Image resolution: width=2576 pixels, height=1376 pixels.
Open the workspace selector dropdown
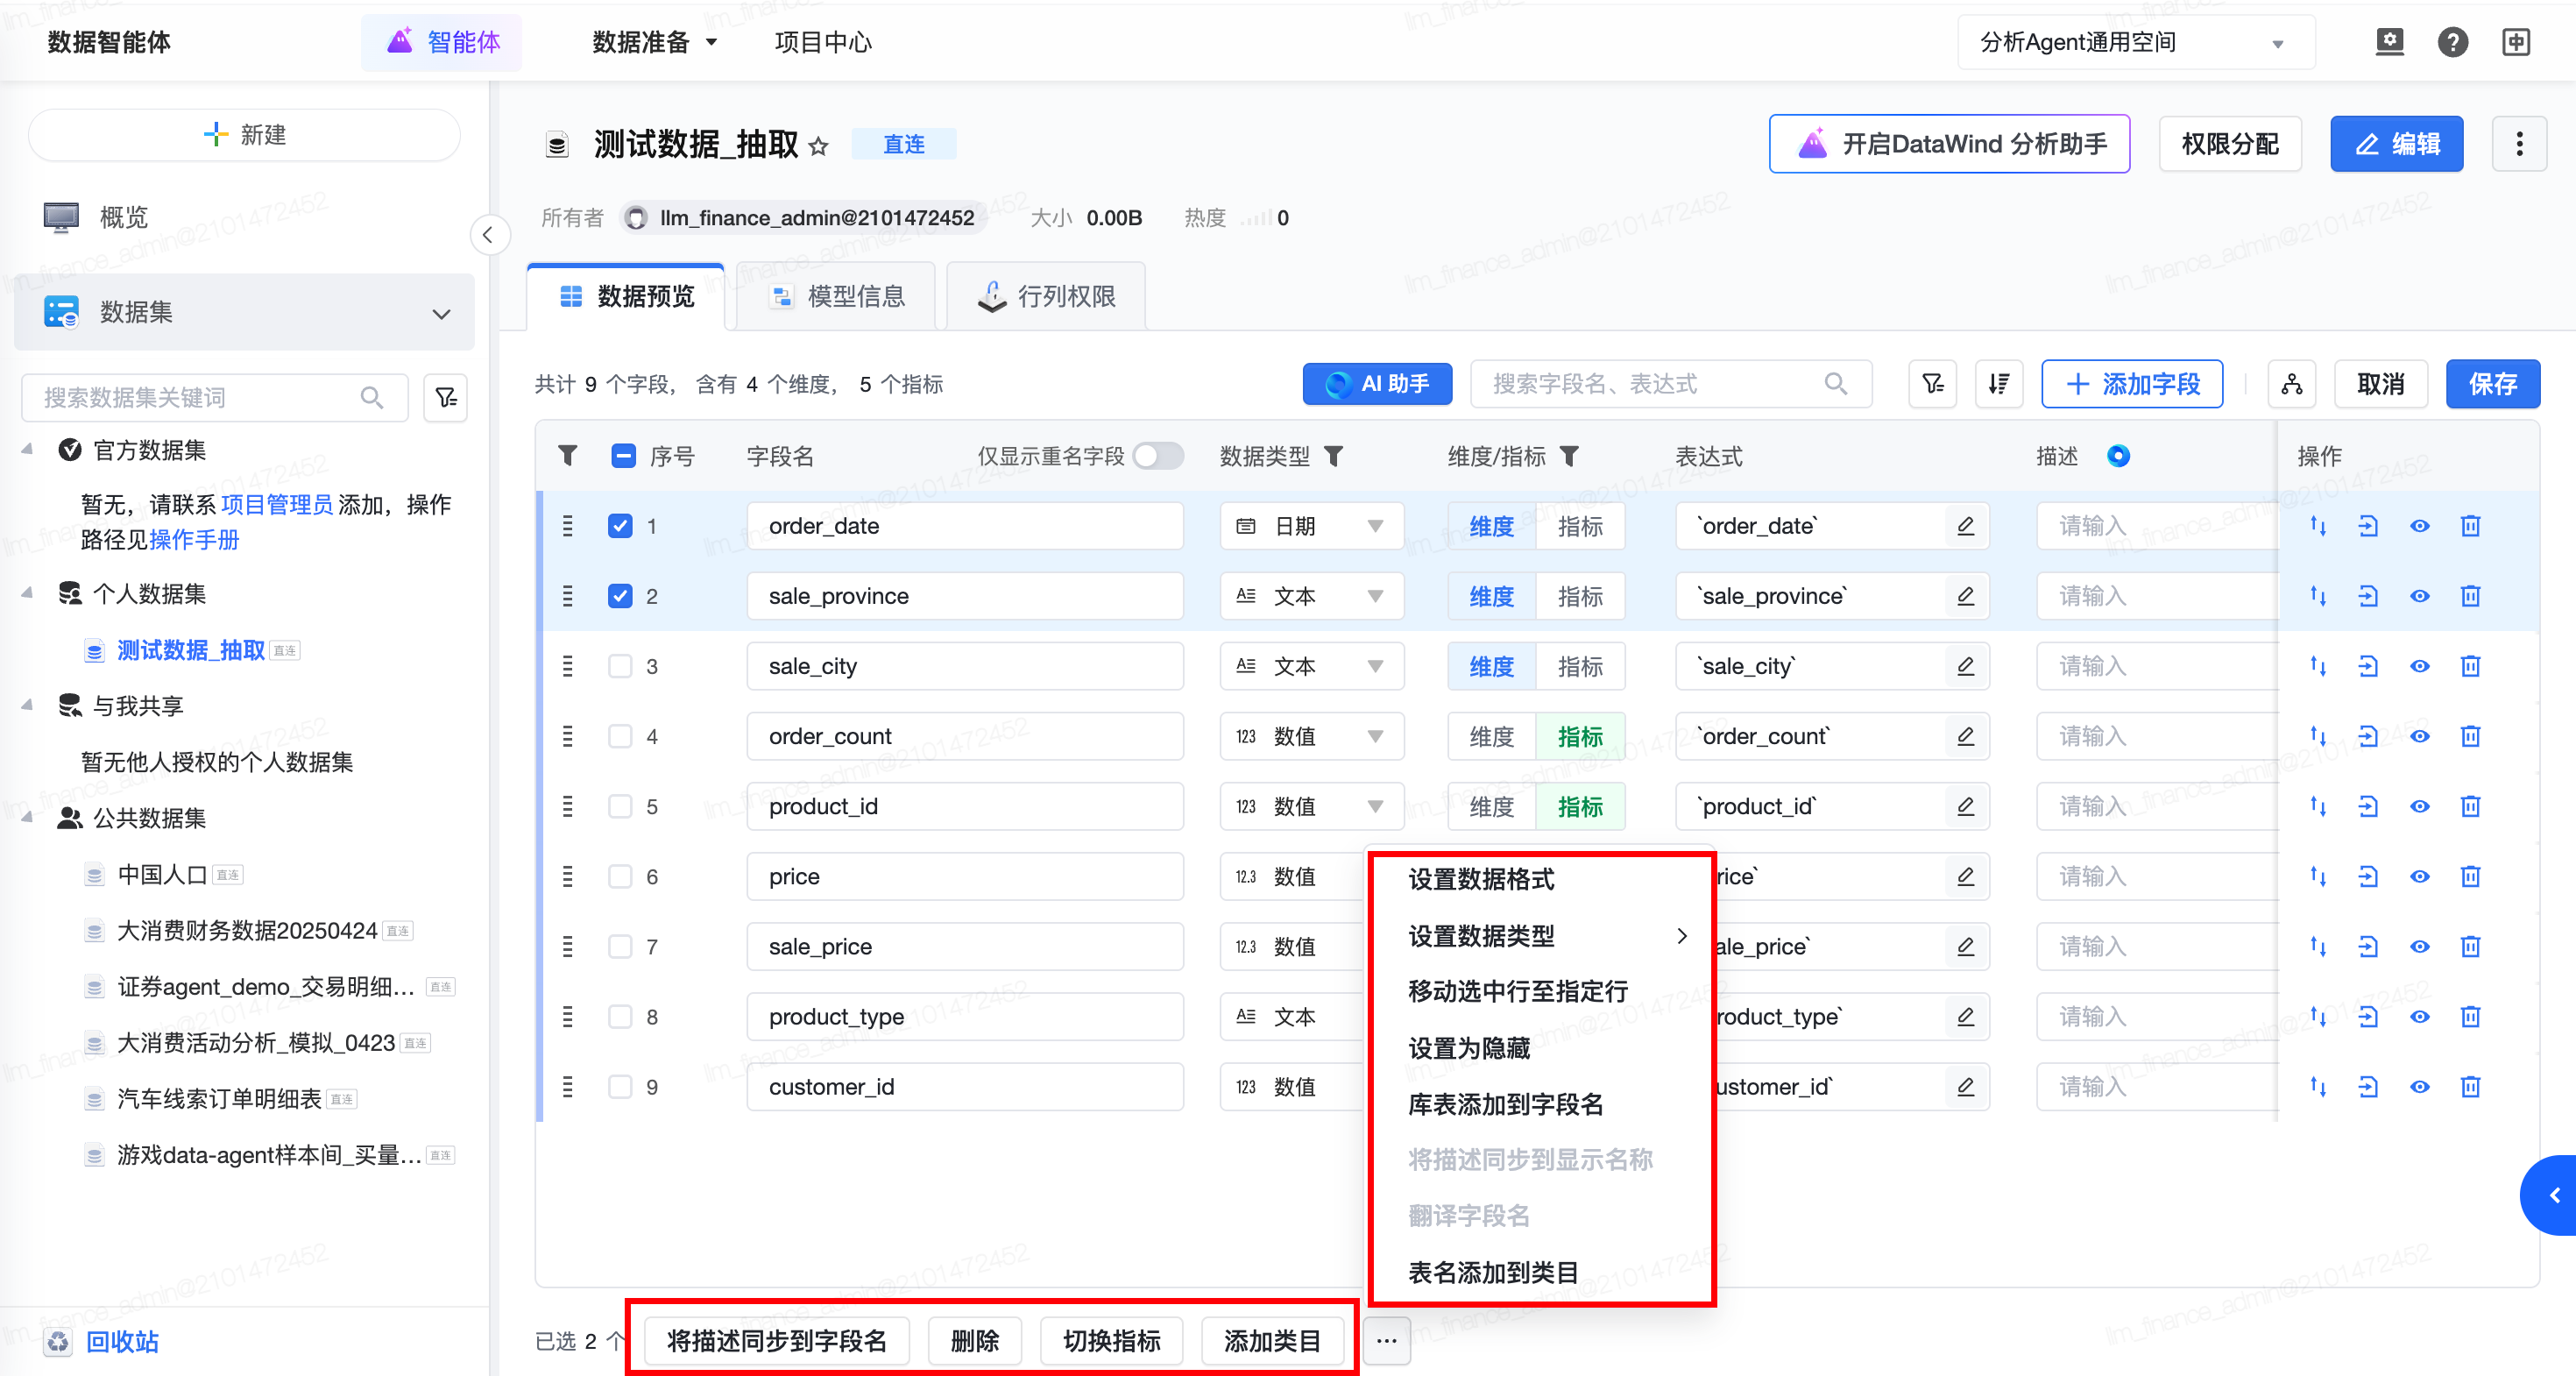[x=2135, y=42]
